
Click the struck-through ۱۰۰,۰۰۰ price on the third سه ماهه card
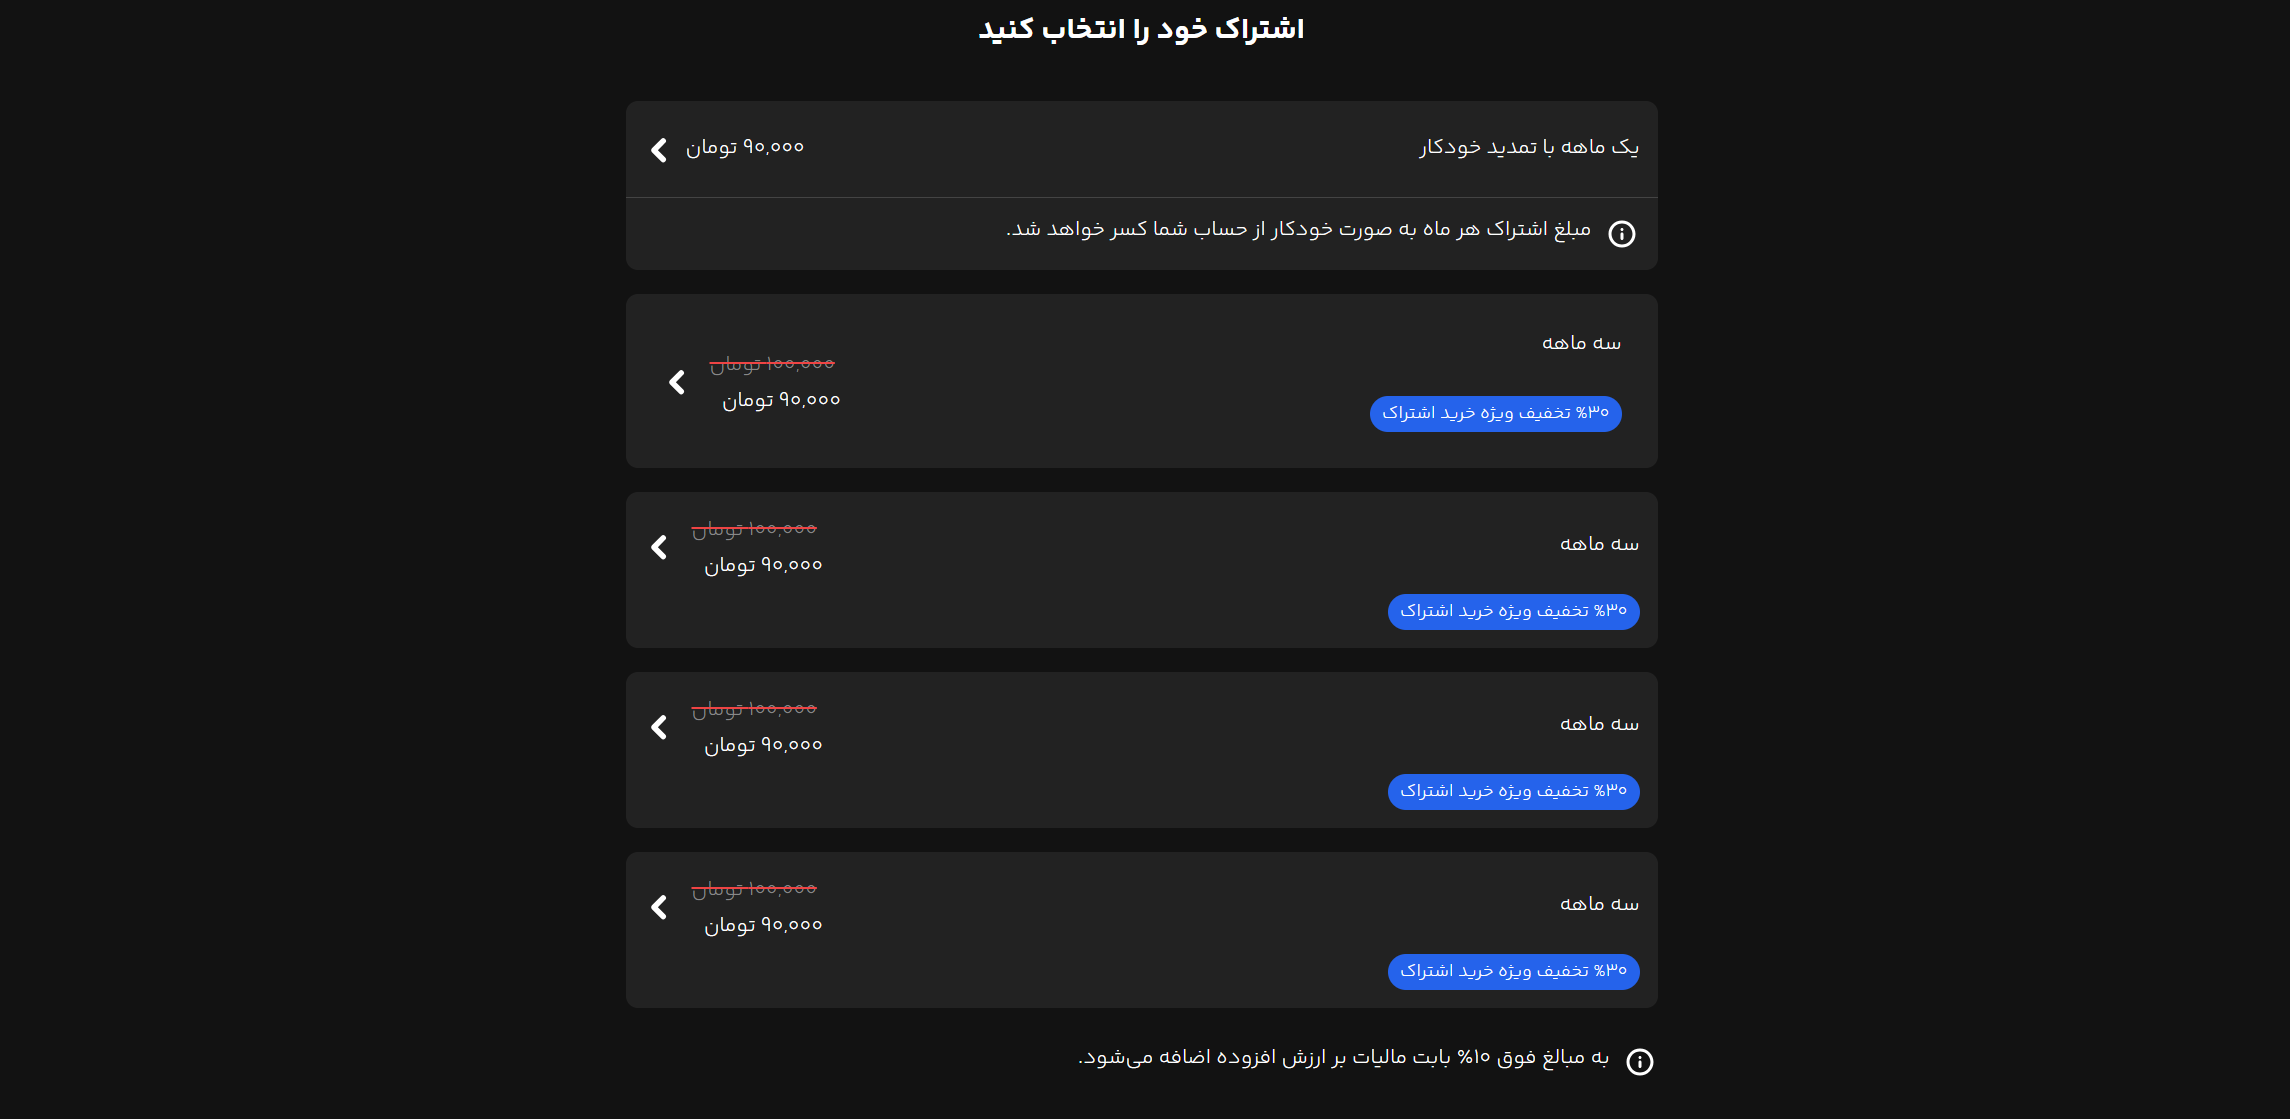[754, 709]
